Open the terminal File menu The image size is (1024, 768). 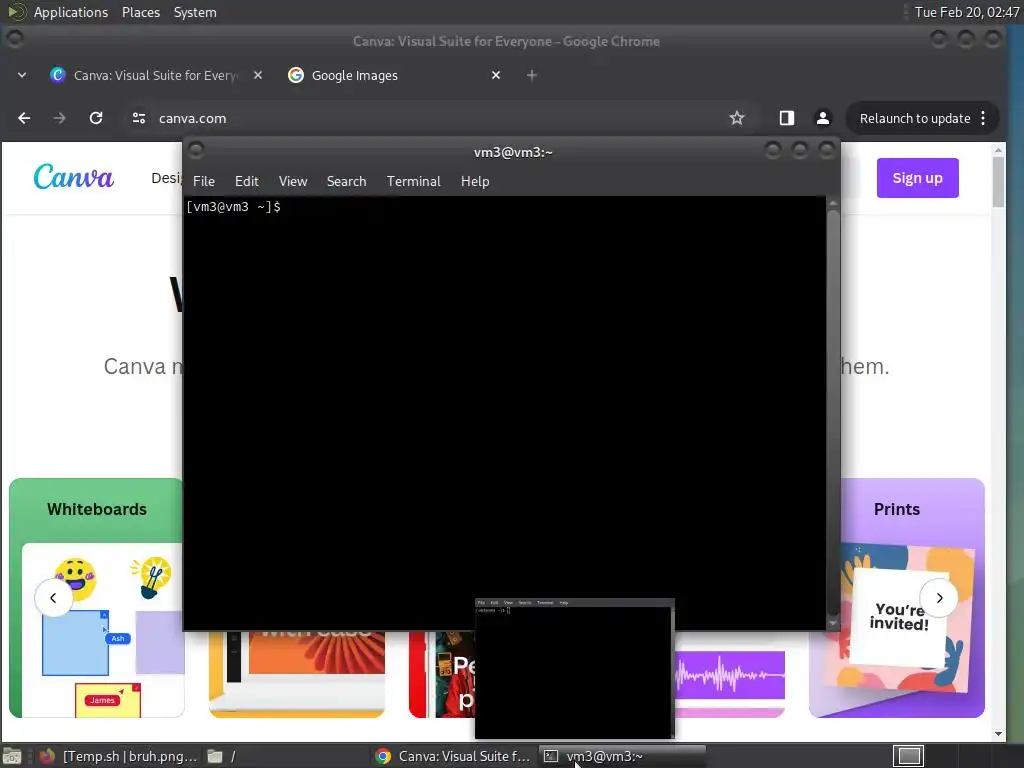204,182
